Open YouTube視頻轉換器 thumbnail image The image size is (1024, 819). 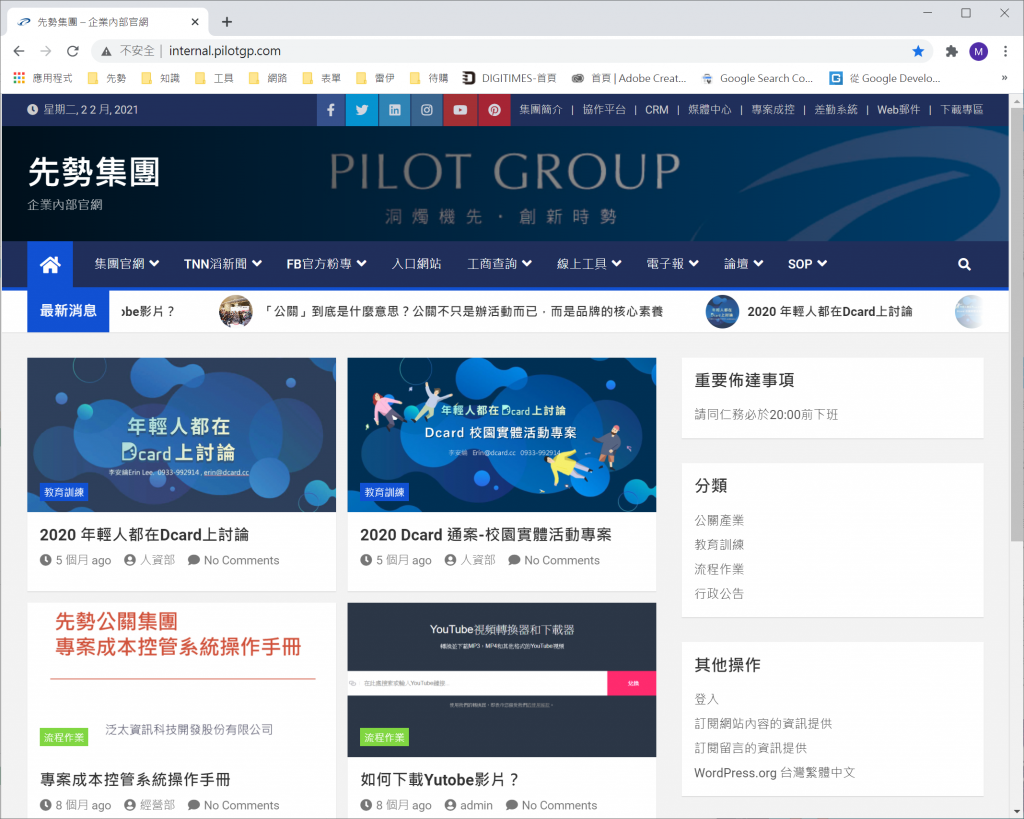point(502,680)
